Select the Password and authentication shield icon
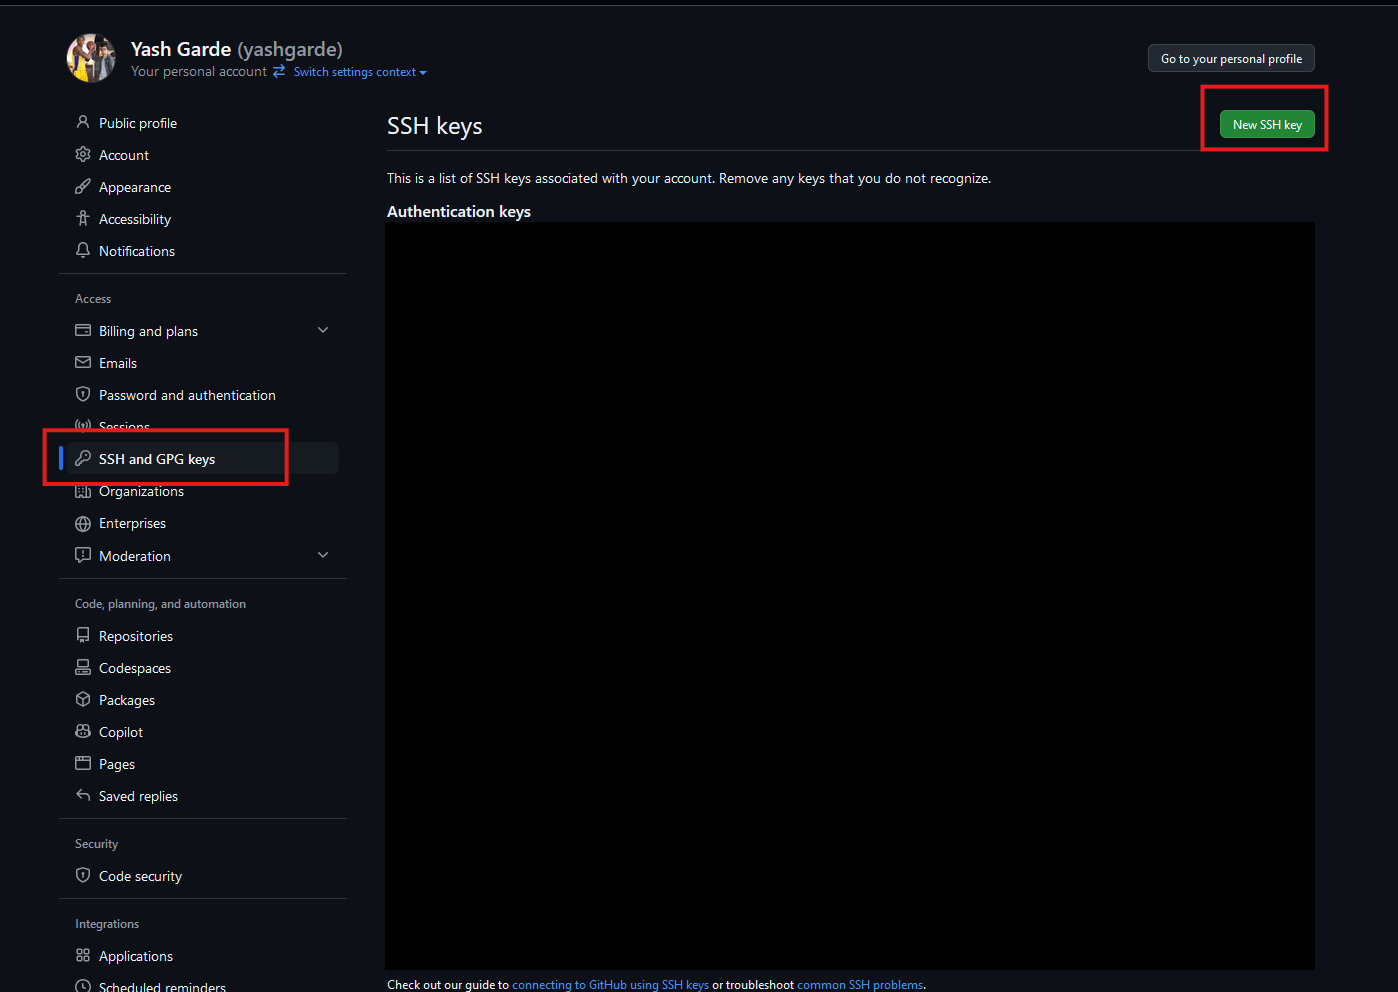 pyautogui.click(x=83, y=394)
